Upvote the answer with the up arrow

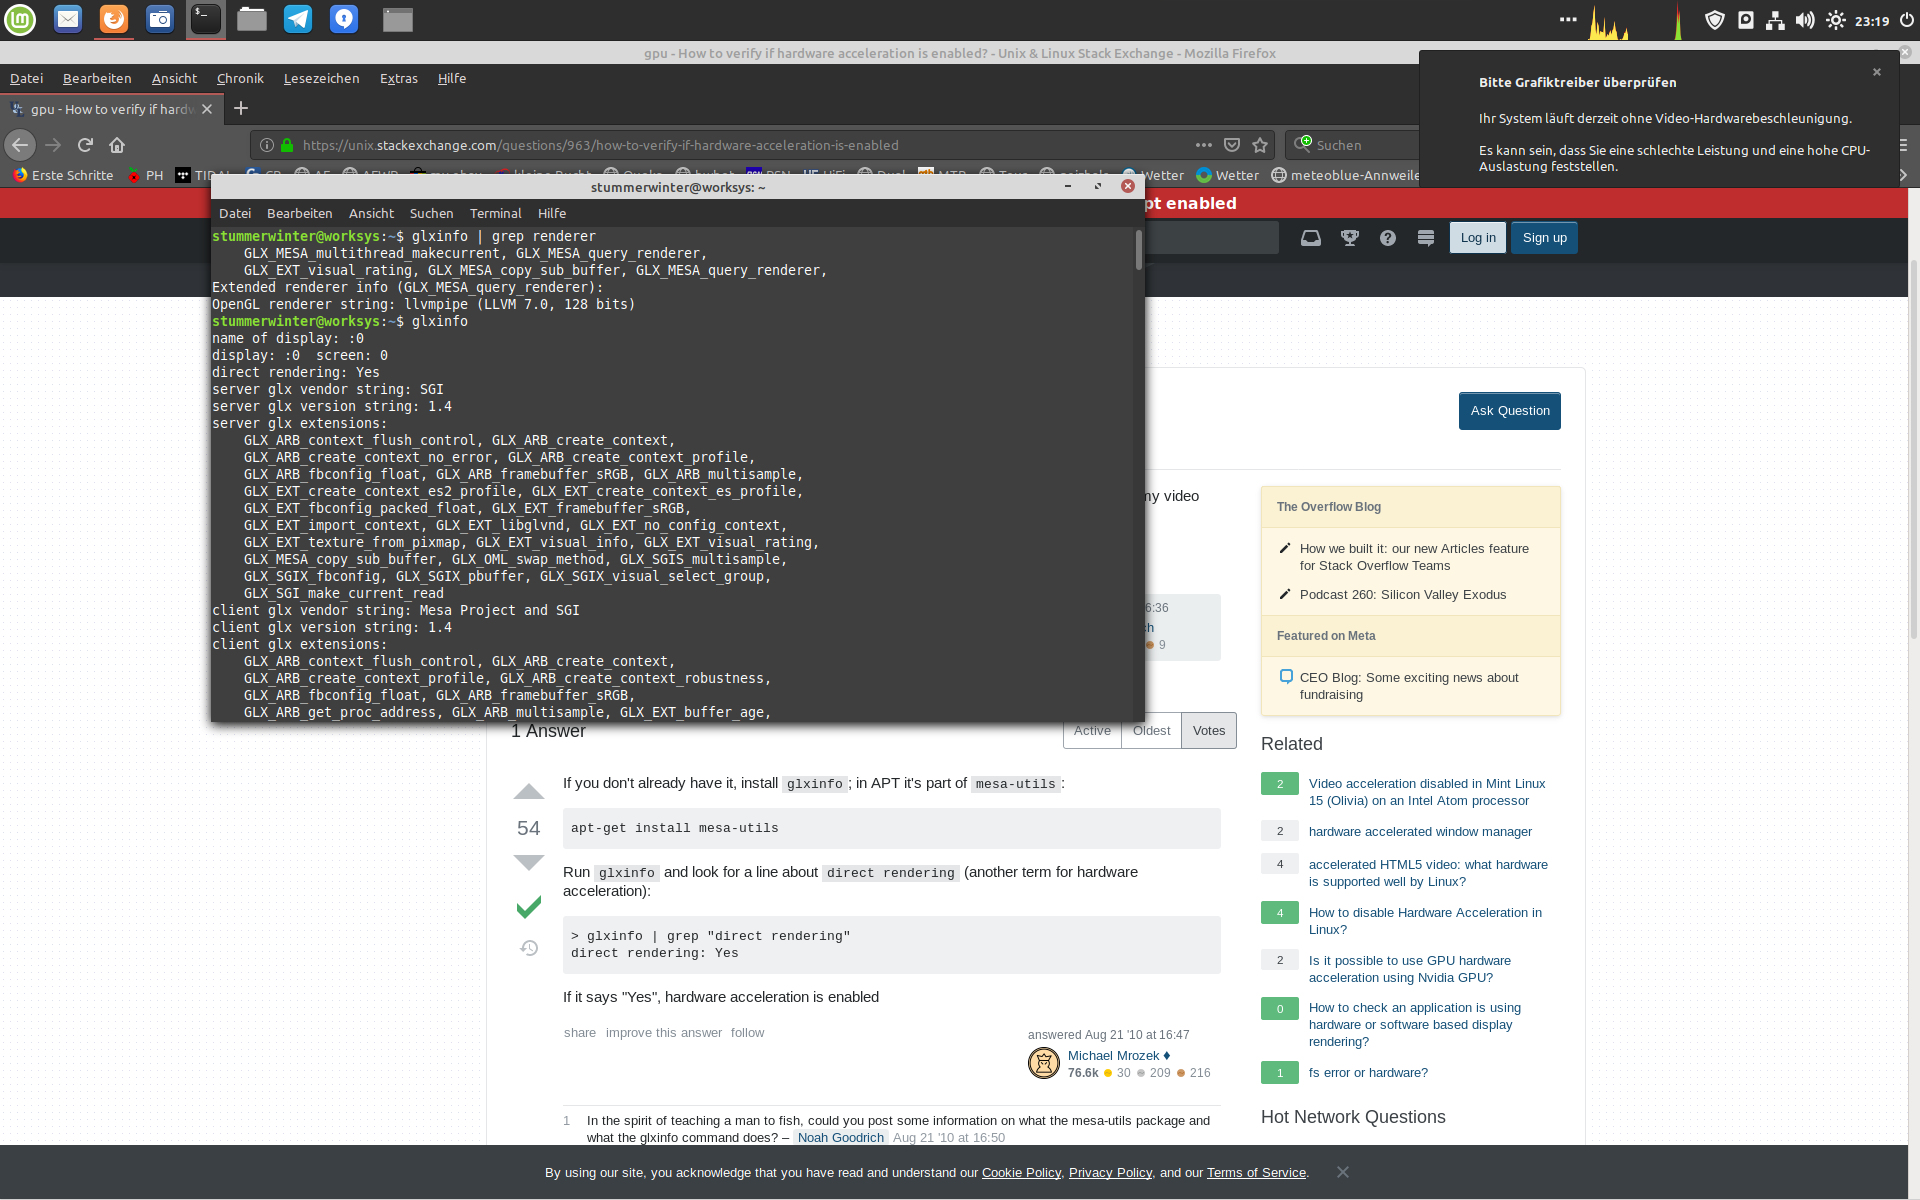528,792
